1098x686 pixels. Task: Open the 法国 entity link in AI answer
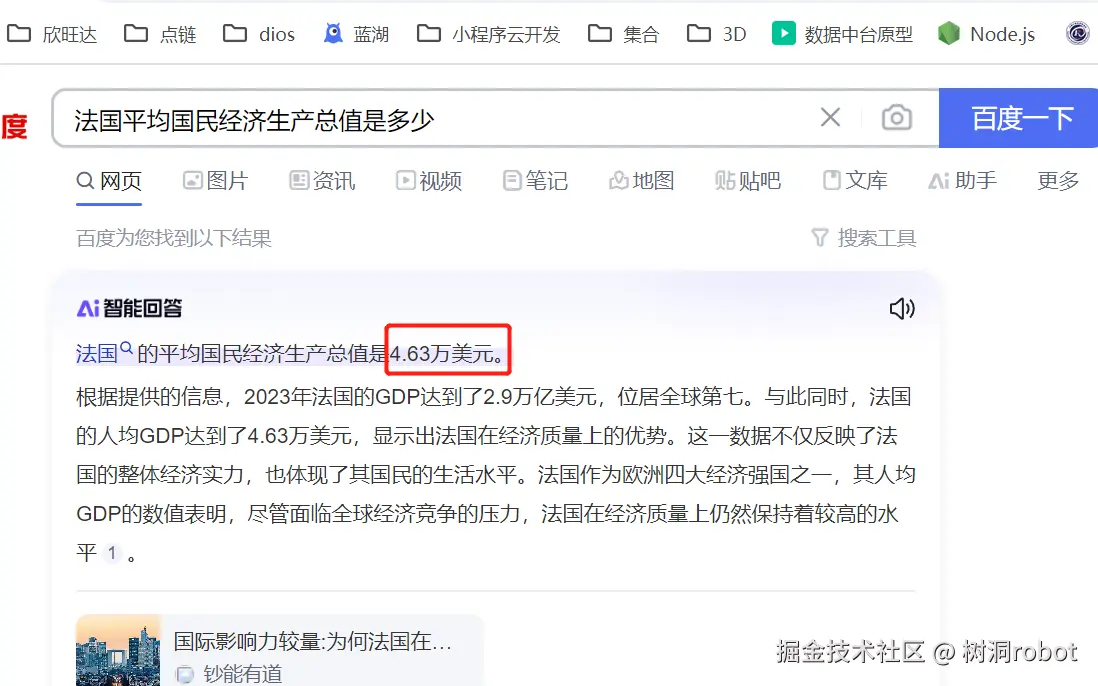pos(97,353)
